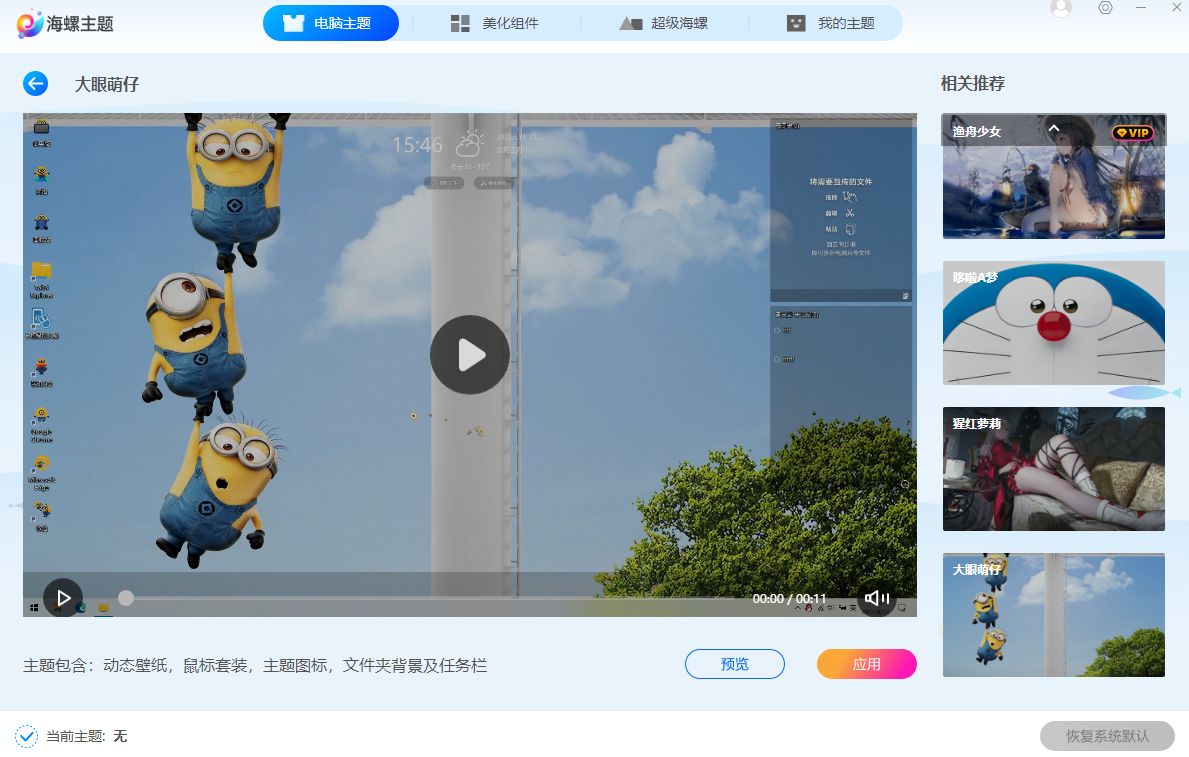This screenshot has height=757, width=1189.
Task: Apply the theme with 应用 button
Action: click(x=866, y=663)
